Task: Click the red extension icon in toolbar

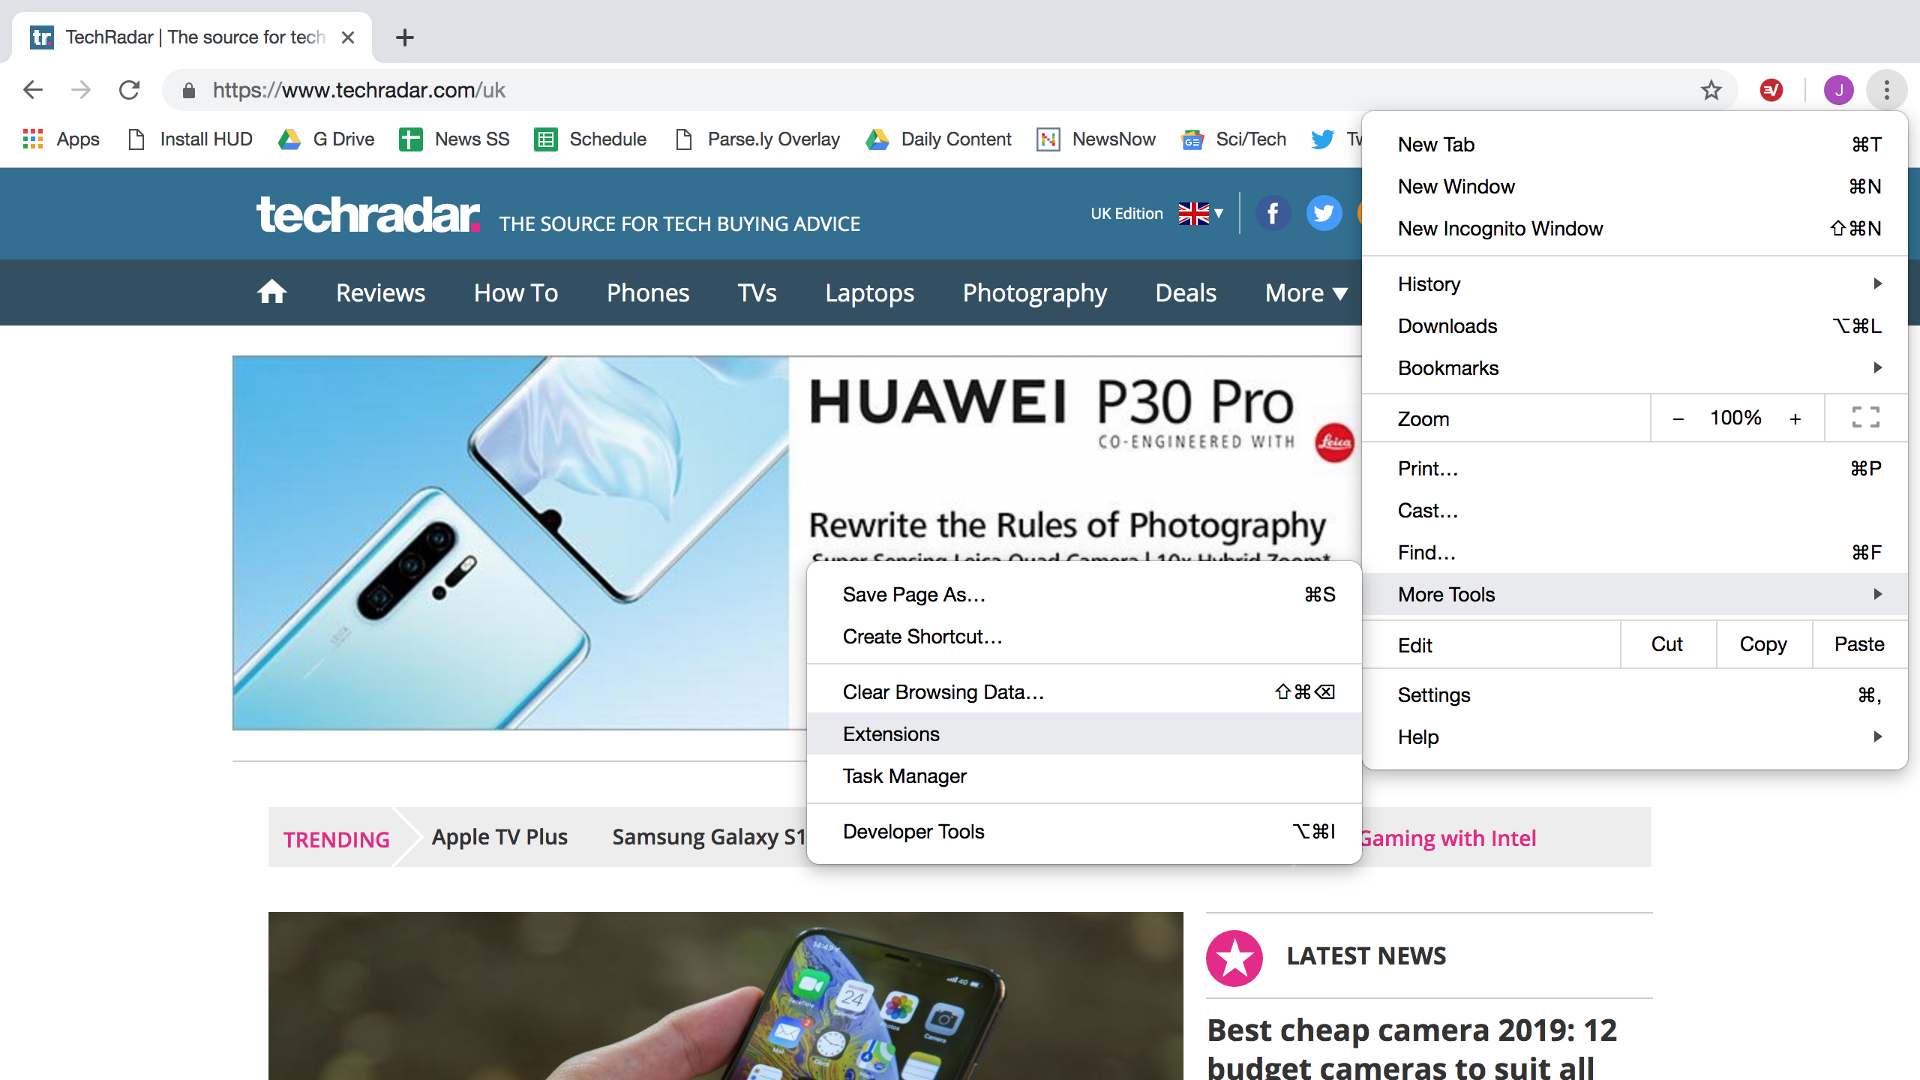Action: click(x=1771, y=90)
